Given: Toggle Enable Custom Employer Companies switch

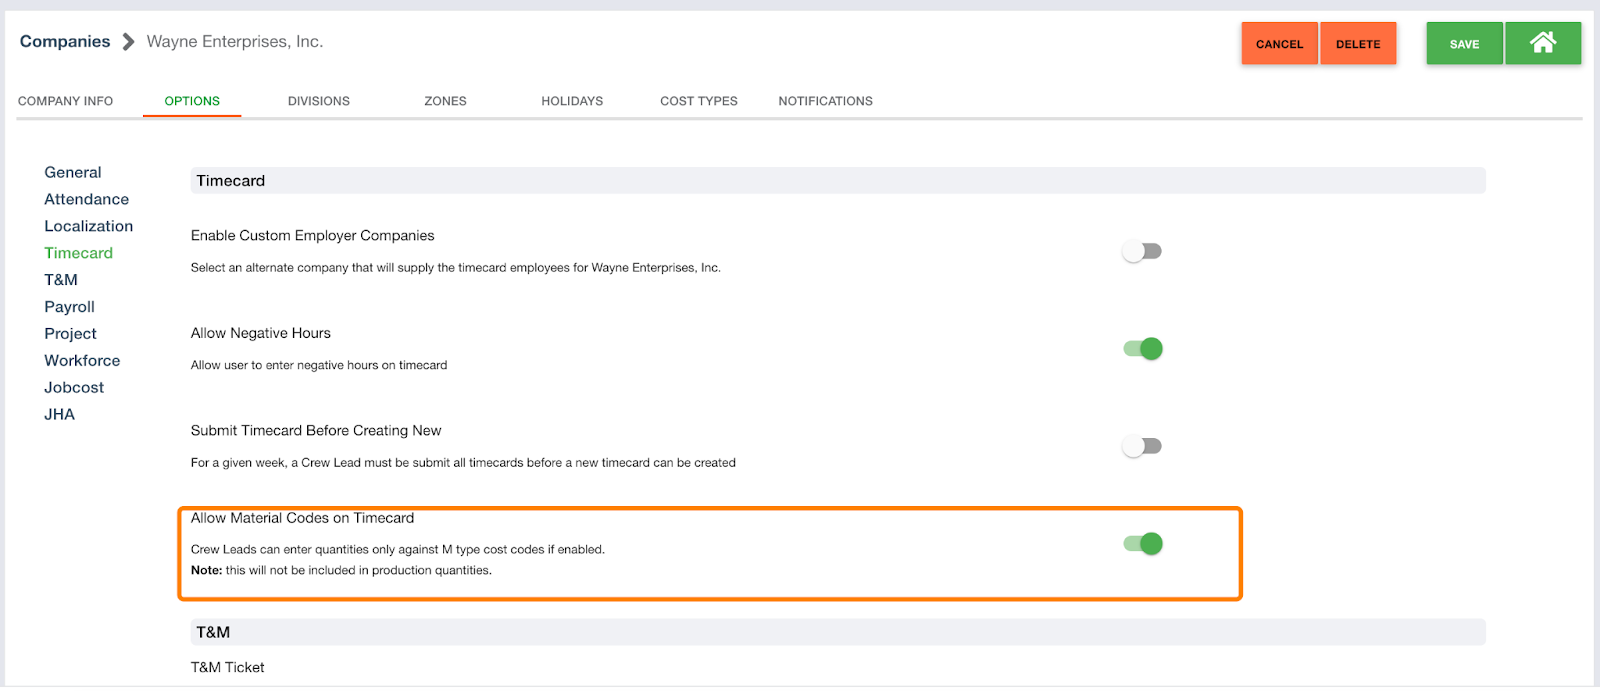Looking at the screenshot, I should [x=1142, y=251].
